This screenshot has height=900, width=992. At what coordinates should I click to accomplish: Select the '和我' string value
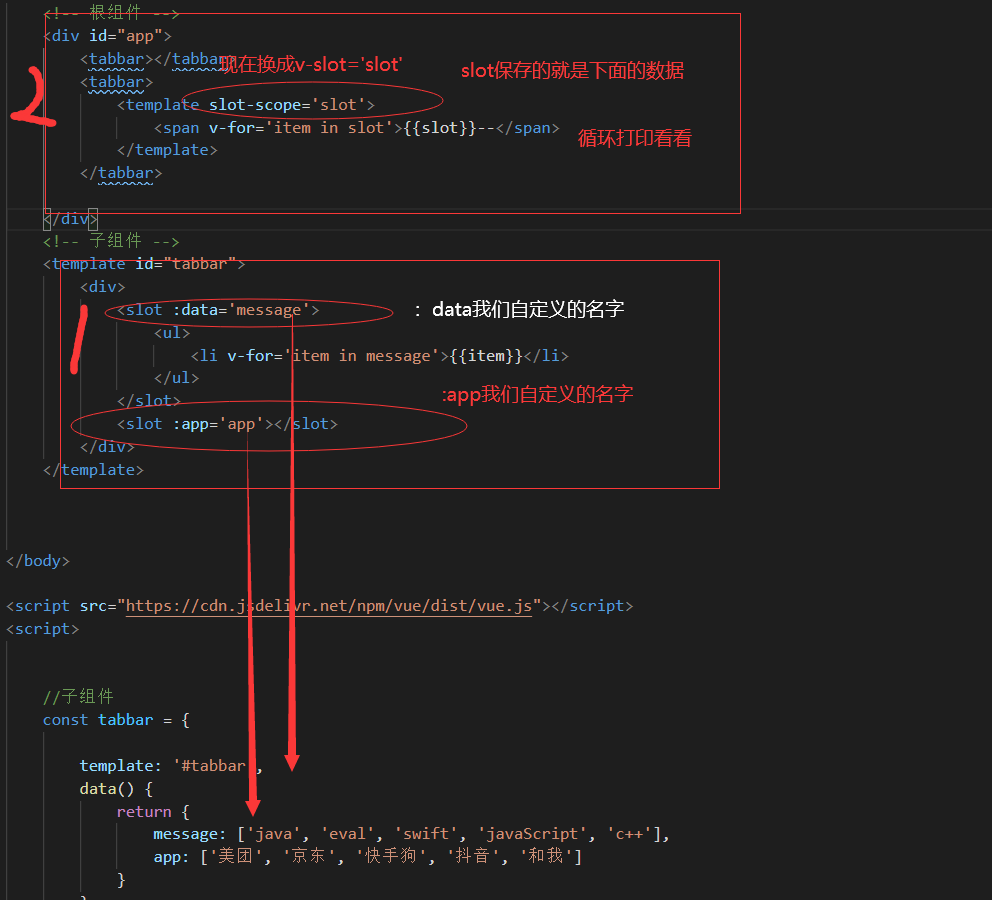pos(547,856)
